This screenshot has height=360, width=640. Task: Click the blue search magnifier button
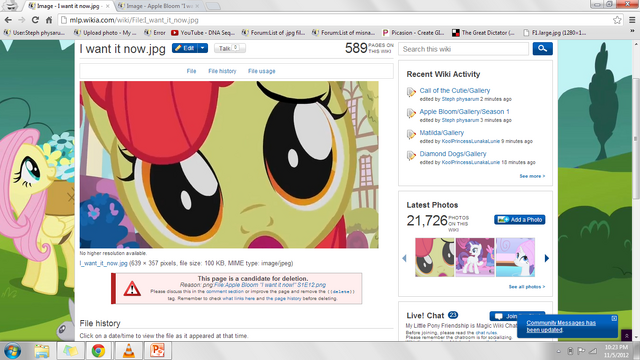coord(542,49)
